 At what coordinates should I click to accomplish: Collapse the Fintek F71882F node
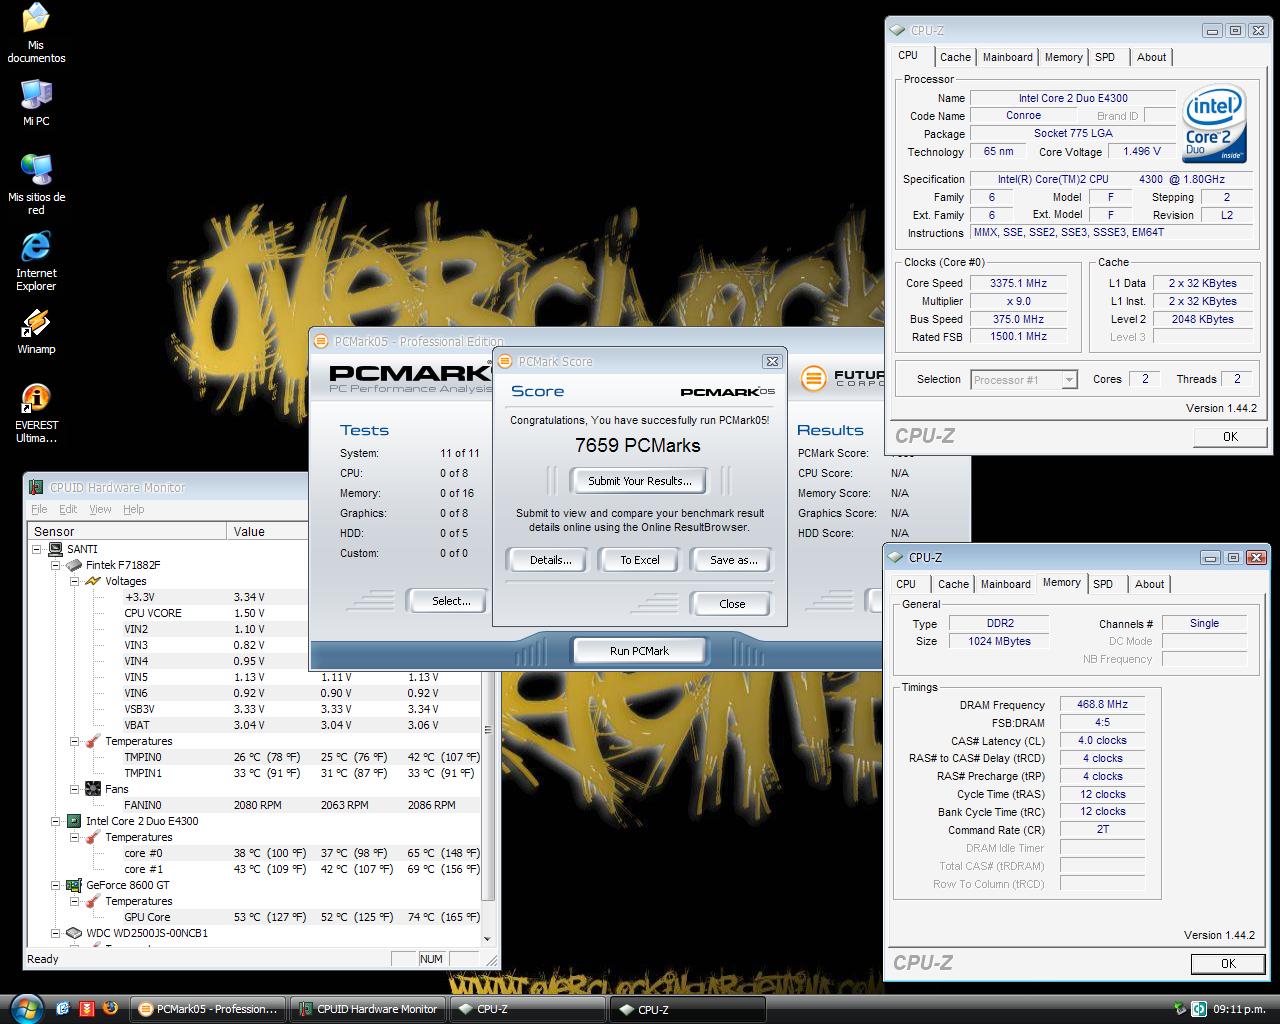(x=56, y=565)
